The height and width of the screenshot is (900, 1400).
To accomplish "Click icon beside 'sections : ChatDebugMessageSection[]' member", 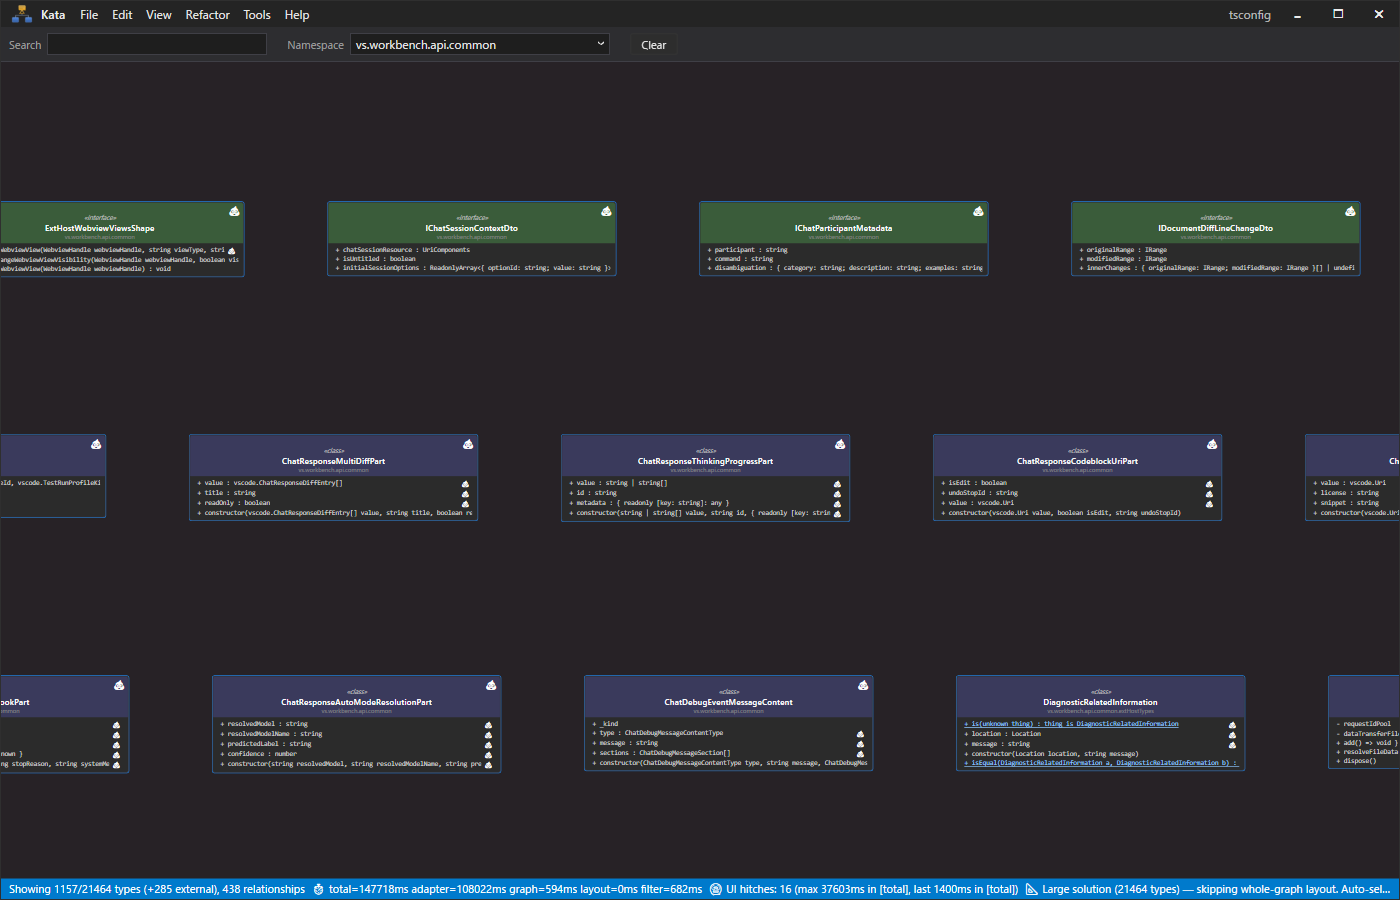I will [x=860, y=754].
